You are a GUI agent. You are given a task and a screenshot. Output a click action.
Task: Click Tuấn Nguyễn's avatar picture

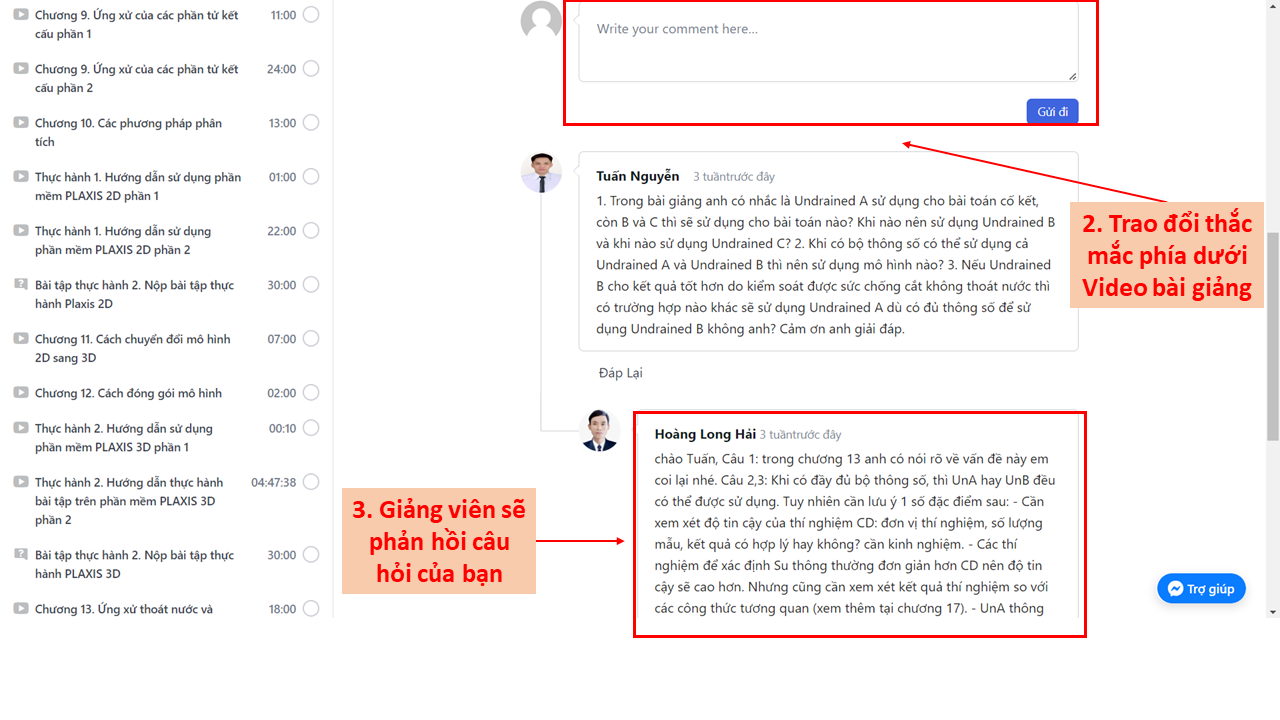541,172
